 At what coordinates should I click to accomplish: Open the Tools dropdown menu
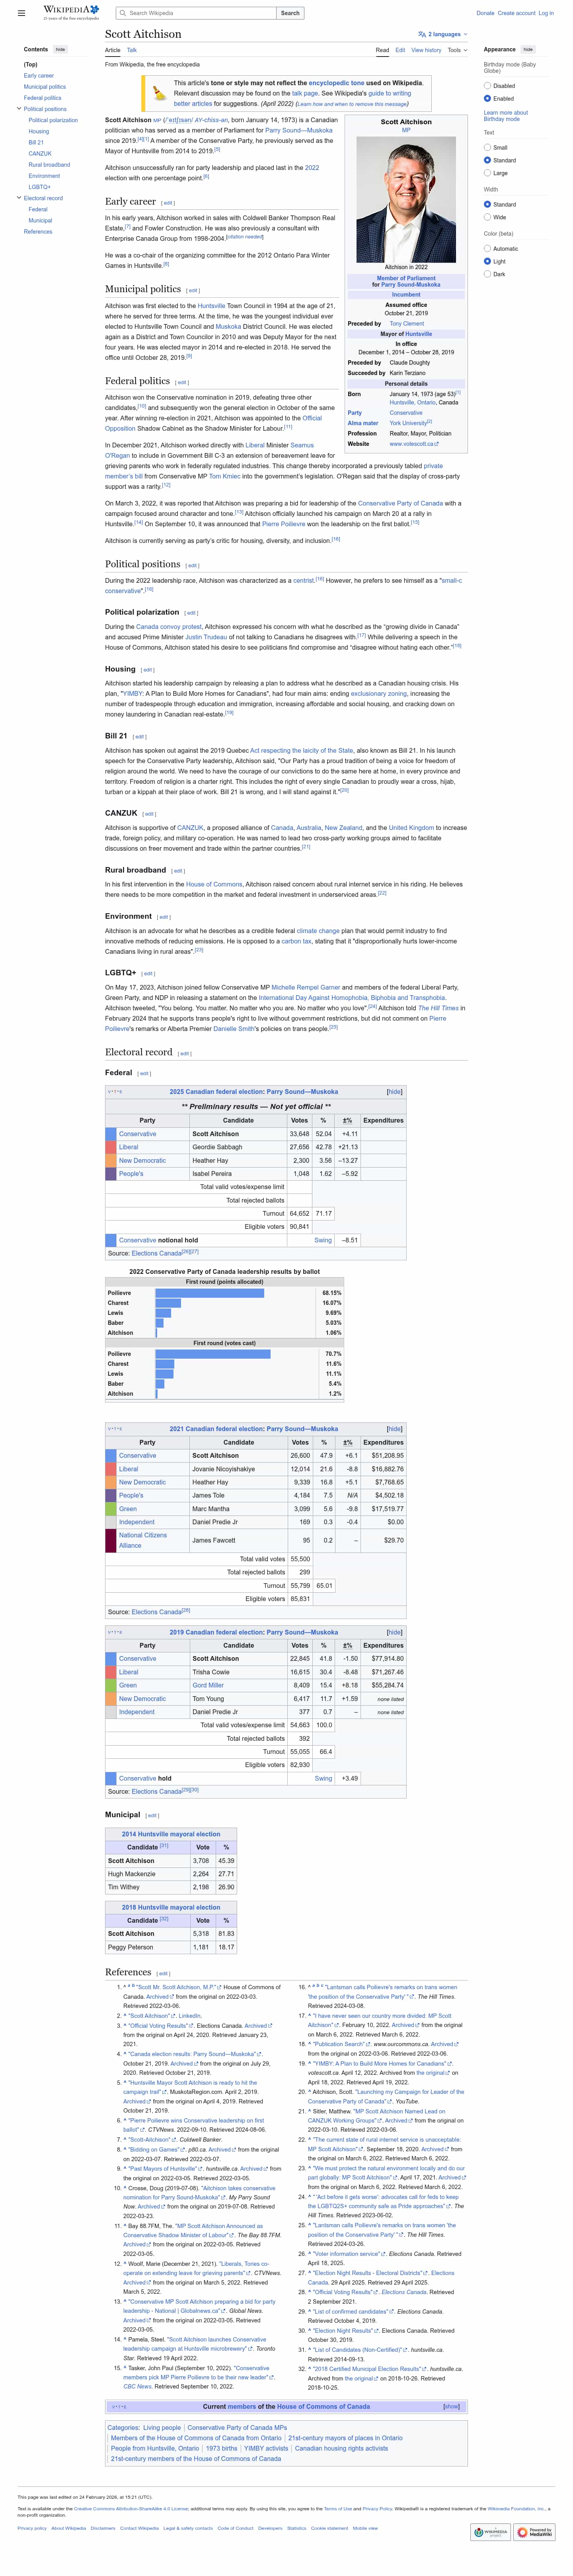coord(457,50)
